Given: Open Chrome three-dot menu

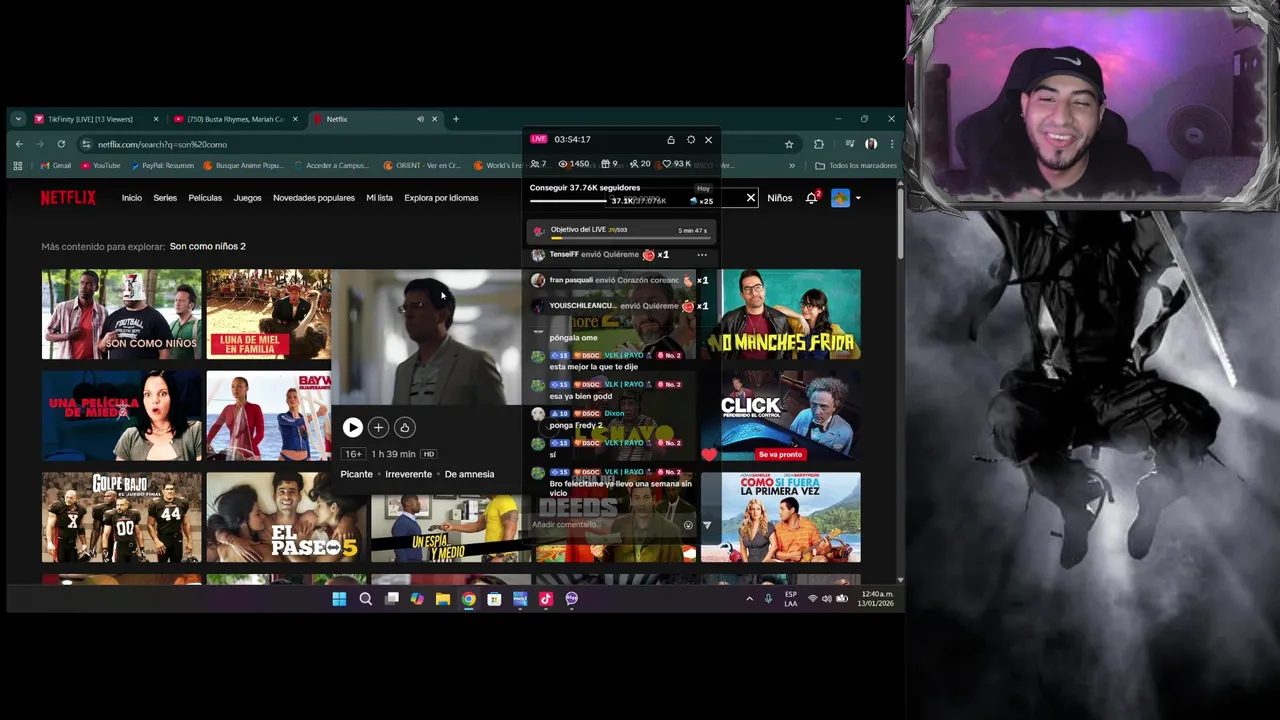Looking at the screenshot, I should (x=891, y=144).
